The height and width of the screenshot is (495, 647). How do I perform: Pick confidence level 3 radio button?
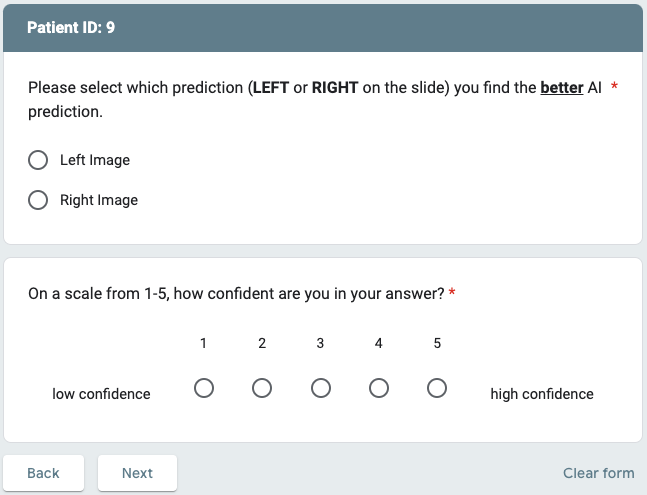[320, 388]
